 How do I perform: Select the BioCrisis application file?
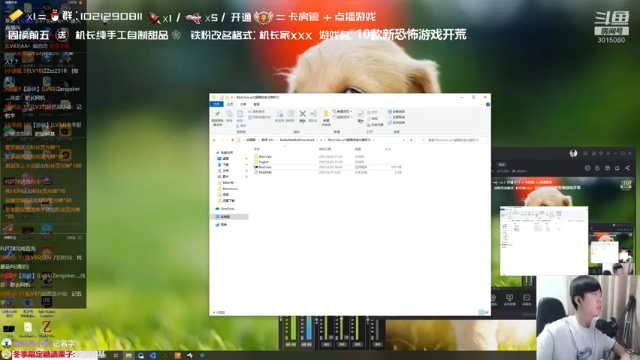point(328,167)
